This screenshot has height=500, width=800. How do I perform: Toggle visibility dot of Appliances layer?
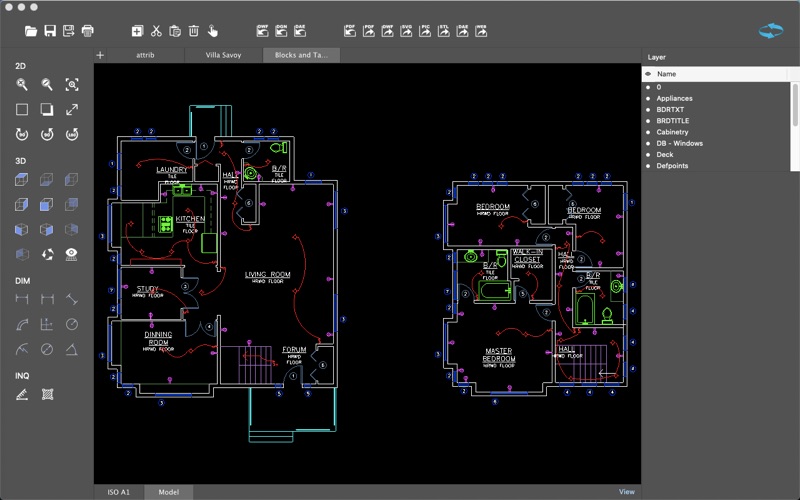tap(648, 99)
